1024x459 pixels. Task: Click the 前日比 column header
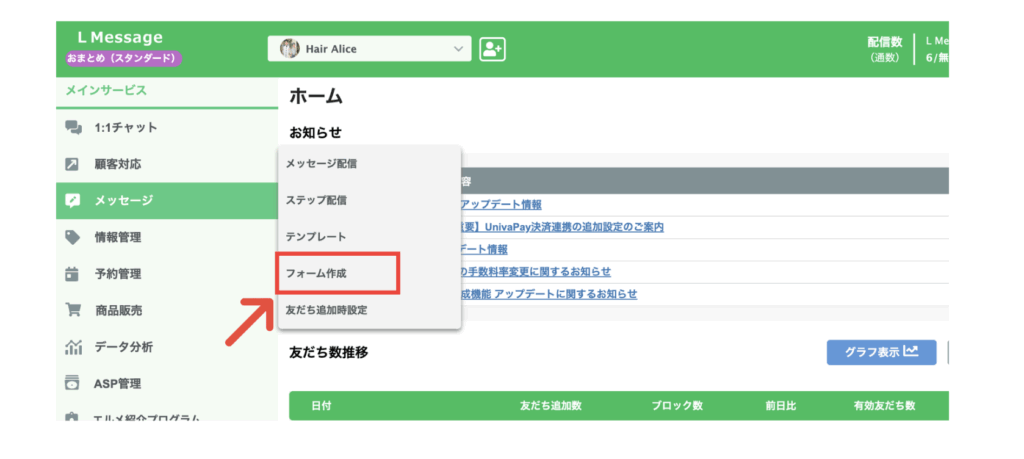[781, 406]
